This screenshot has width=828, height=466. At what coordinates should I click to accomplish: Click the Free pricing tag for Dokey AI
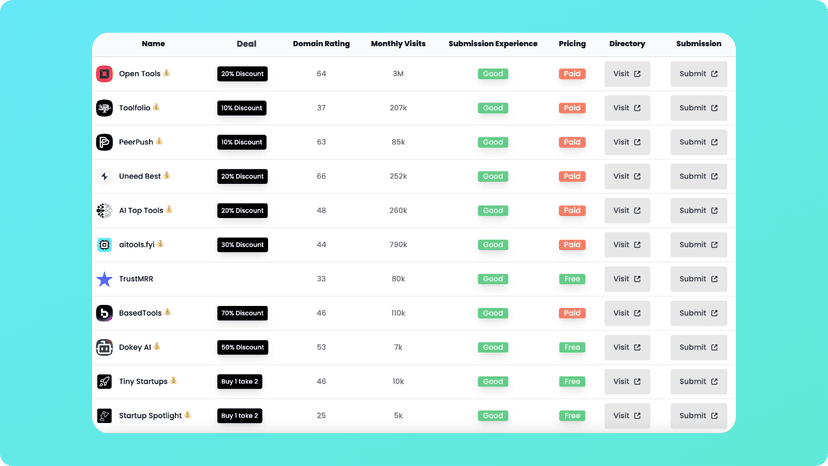click(572, 348)
